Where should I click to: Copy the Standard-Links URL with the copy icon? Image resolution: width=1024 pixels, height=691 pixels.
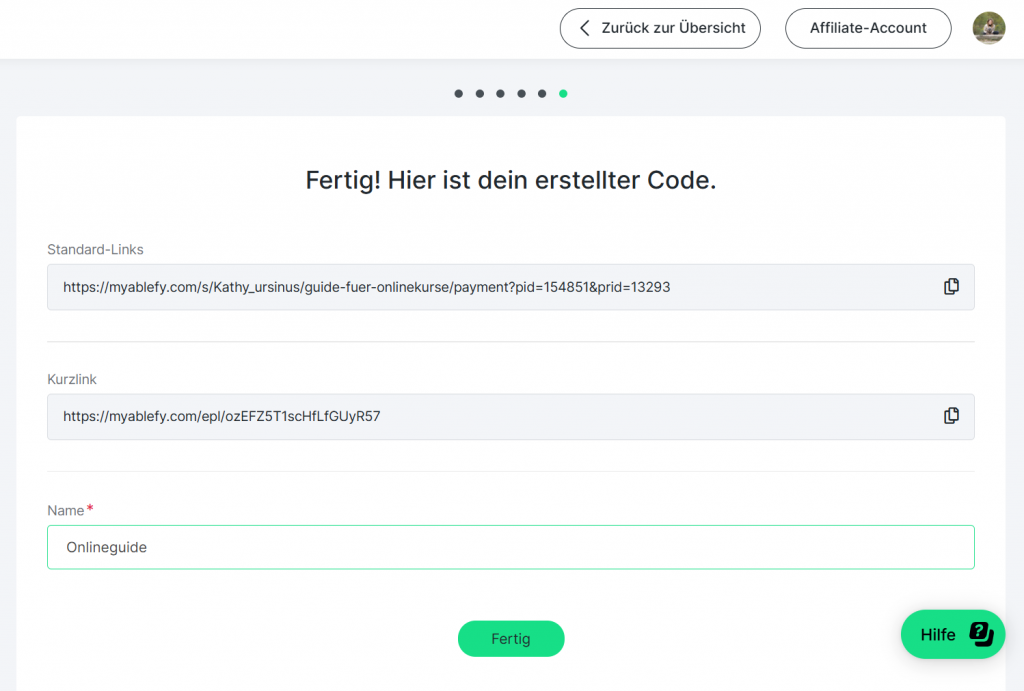click(x=951, y=287)
